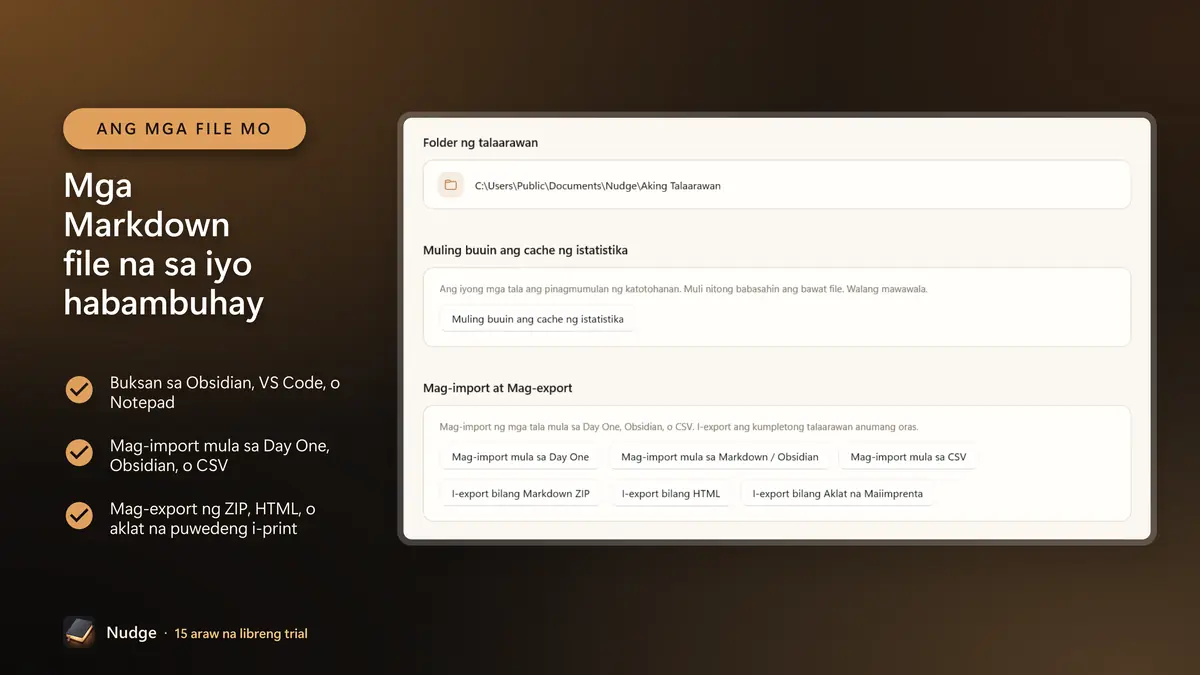This screenshot has width=1200, height=675.
Task: Click the Buksan sa Obsidian, VS Code text
Action: [x=225, y=392]
